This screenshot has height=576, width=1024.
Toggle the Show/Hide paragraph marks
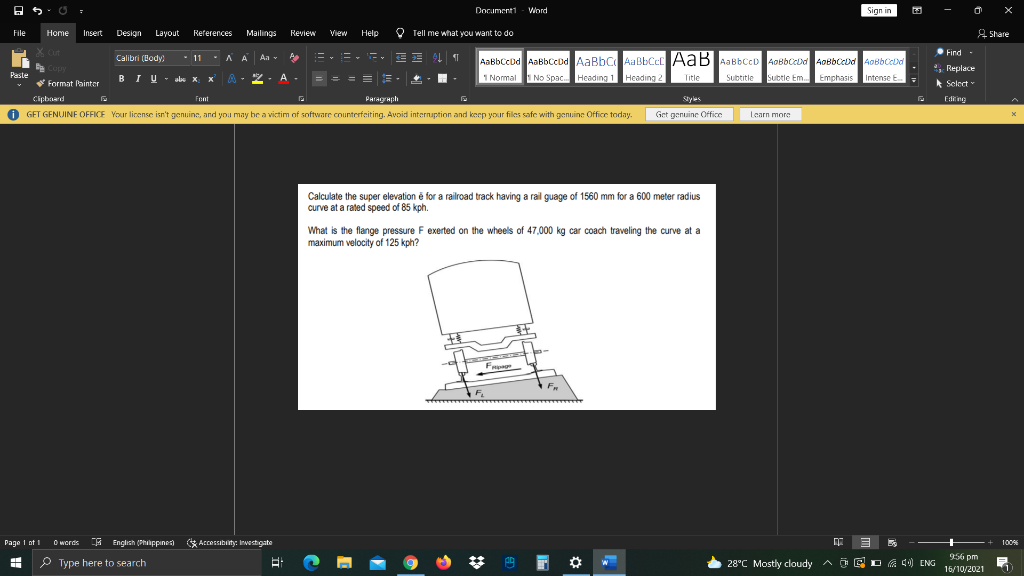tap(454, 58)
